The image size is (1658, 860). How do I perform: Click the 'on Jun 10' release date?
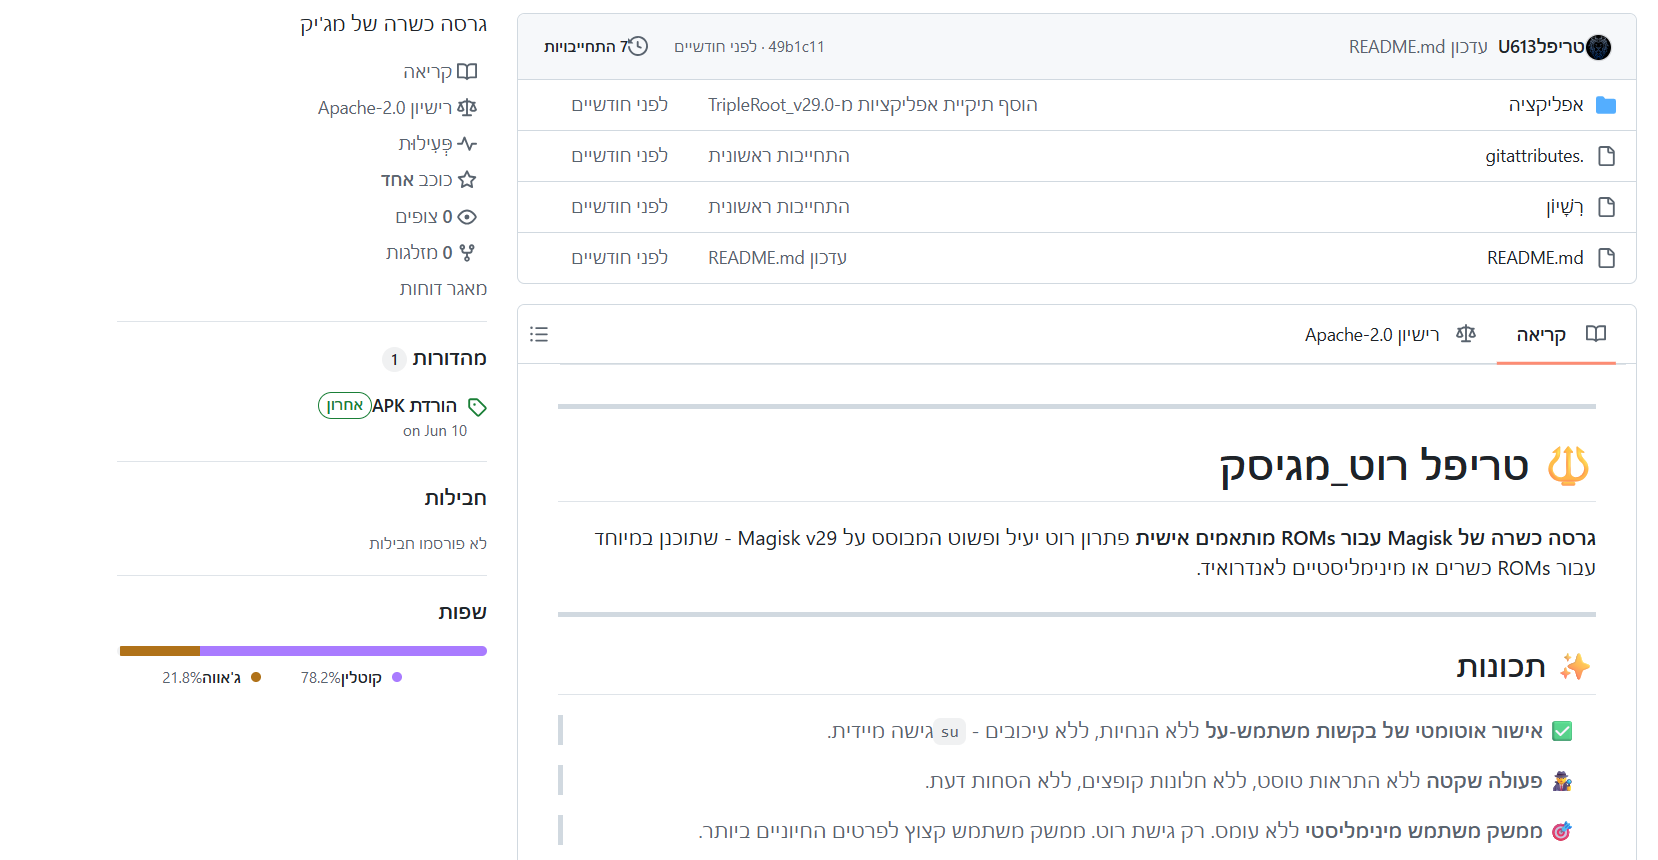(x=435, y=431)
